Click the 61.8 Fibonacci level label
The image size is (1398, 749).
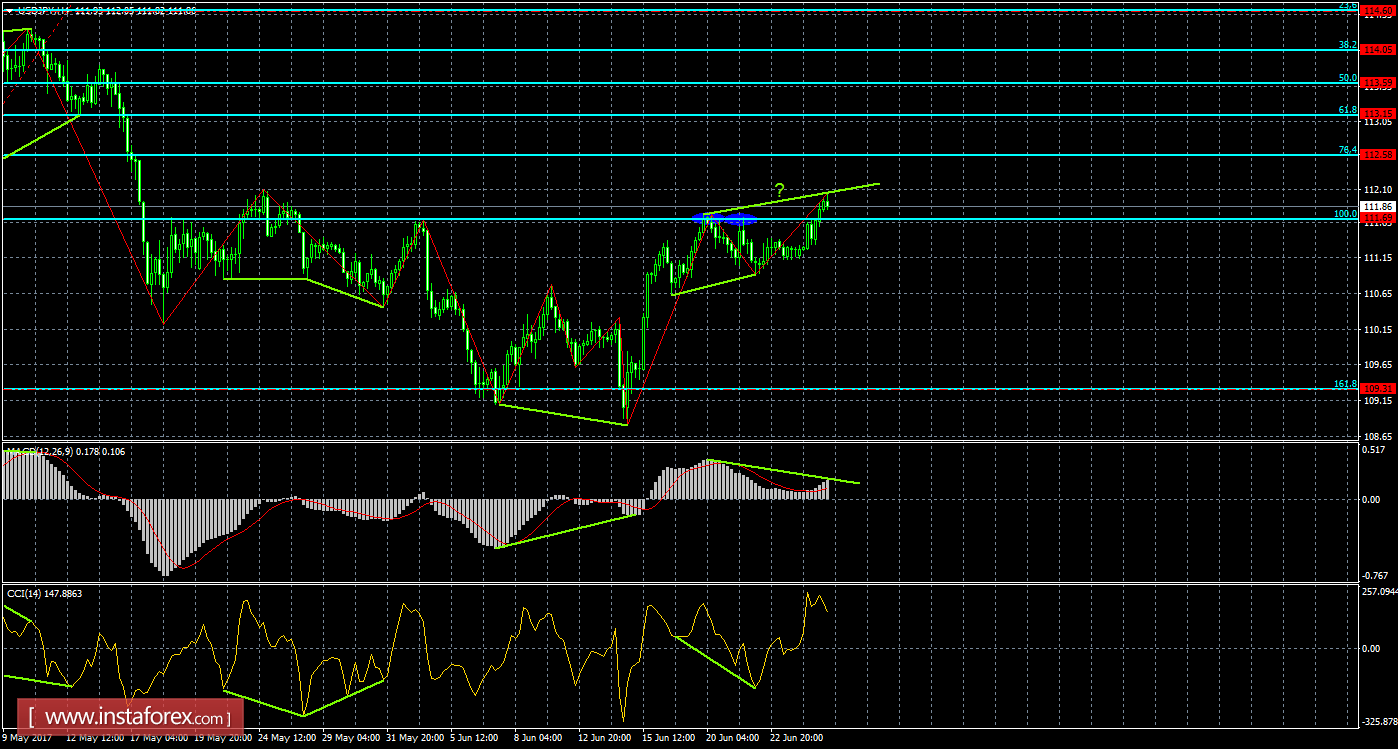click(1347, 109)
